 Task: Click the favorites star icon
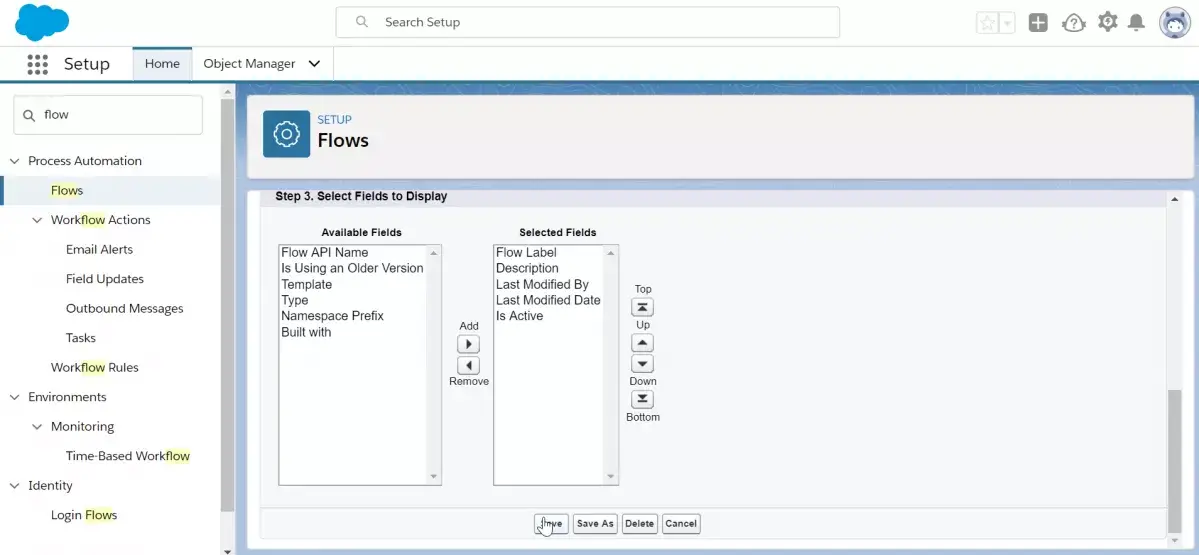pos(987,23)
